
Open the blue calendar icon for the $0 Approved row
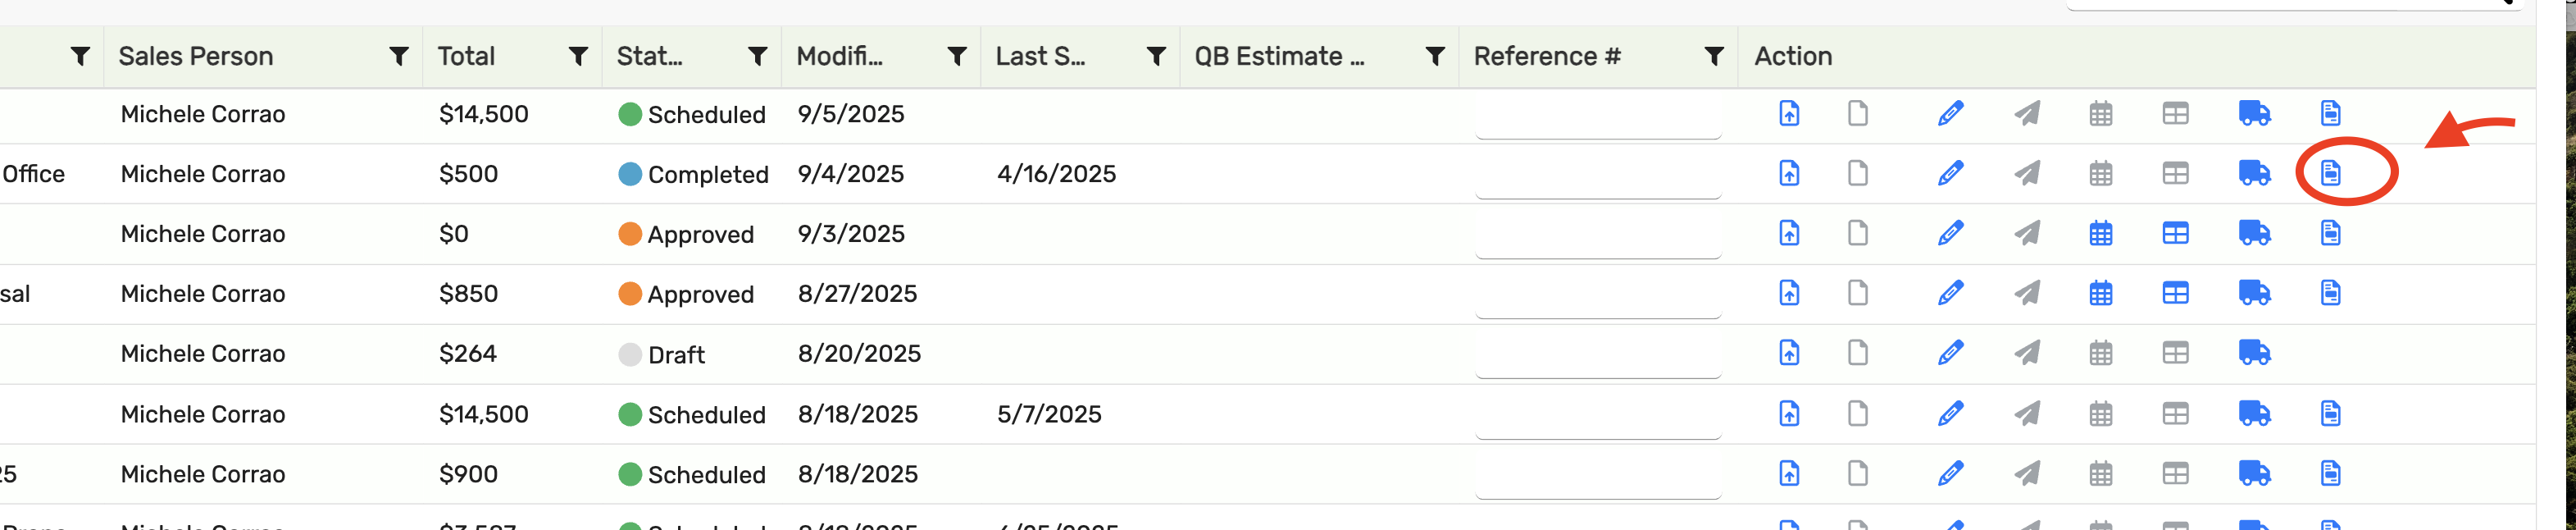[x=2100, y=233]
